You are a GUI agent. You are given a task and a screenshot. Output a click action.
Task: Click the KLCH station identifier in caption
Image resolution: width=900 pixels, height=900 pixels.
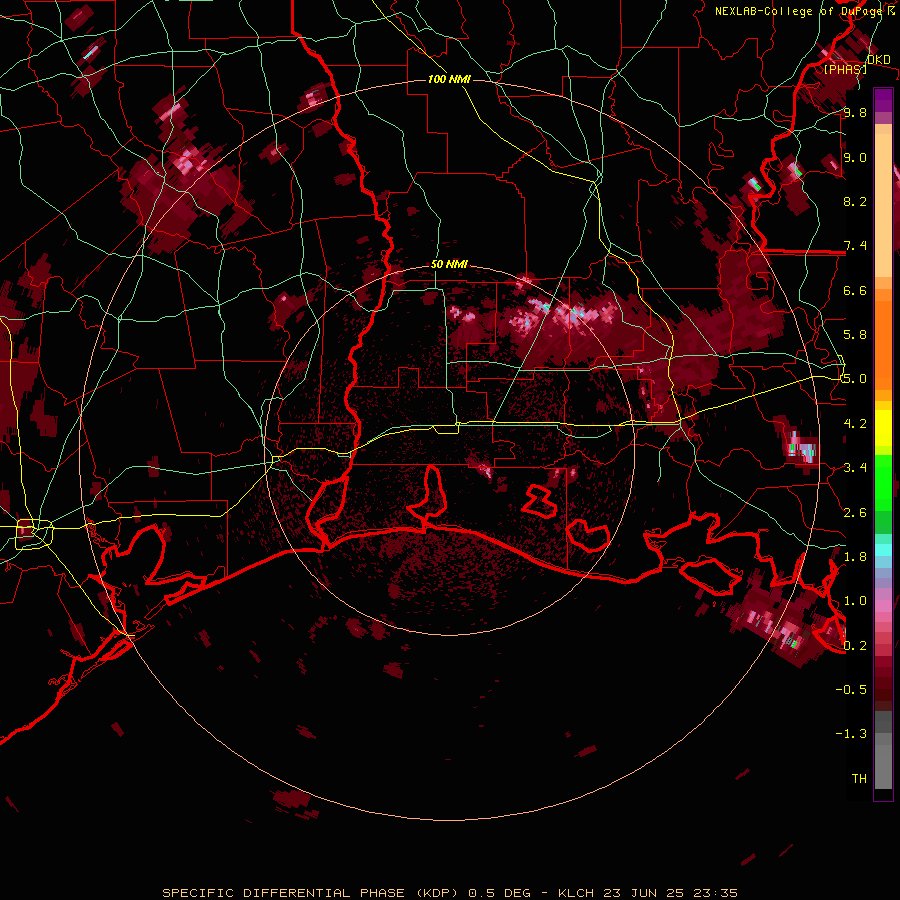576,893
